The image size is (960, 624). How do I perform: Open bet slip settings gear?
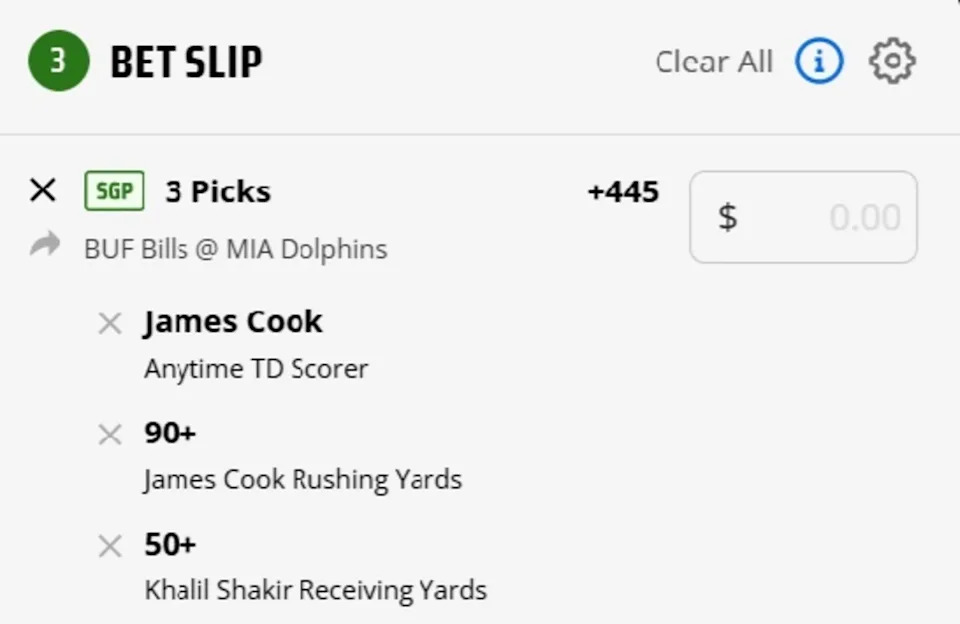point(892,62)
